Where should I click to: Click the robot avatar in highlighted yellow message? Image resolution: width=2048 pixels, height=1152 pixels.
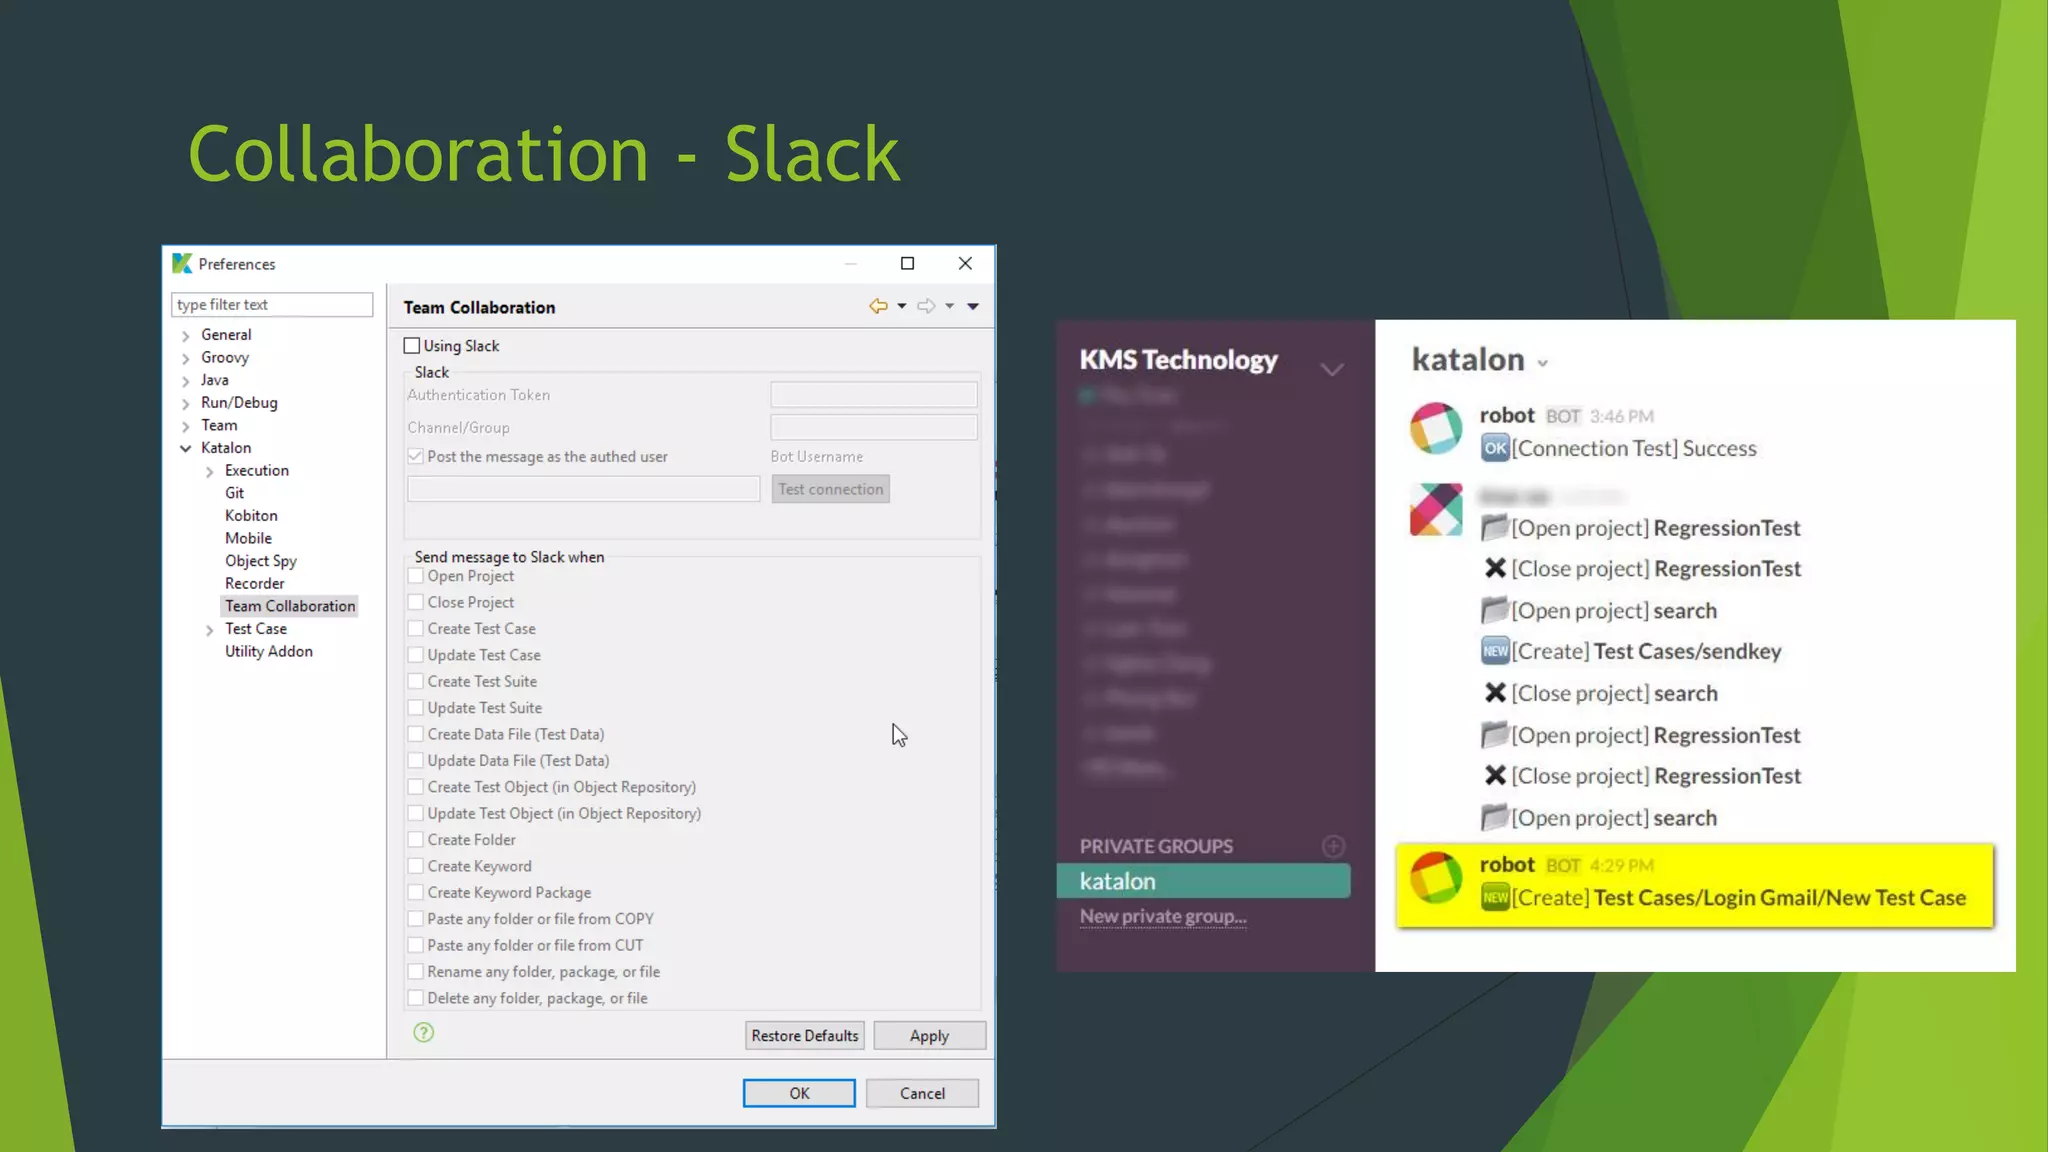1436,878
